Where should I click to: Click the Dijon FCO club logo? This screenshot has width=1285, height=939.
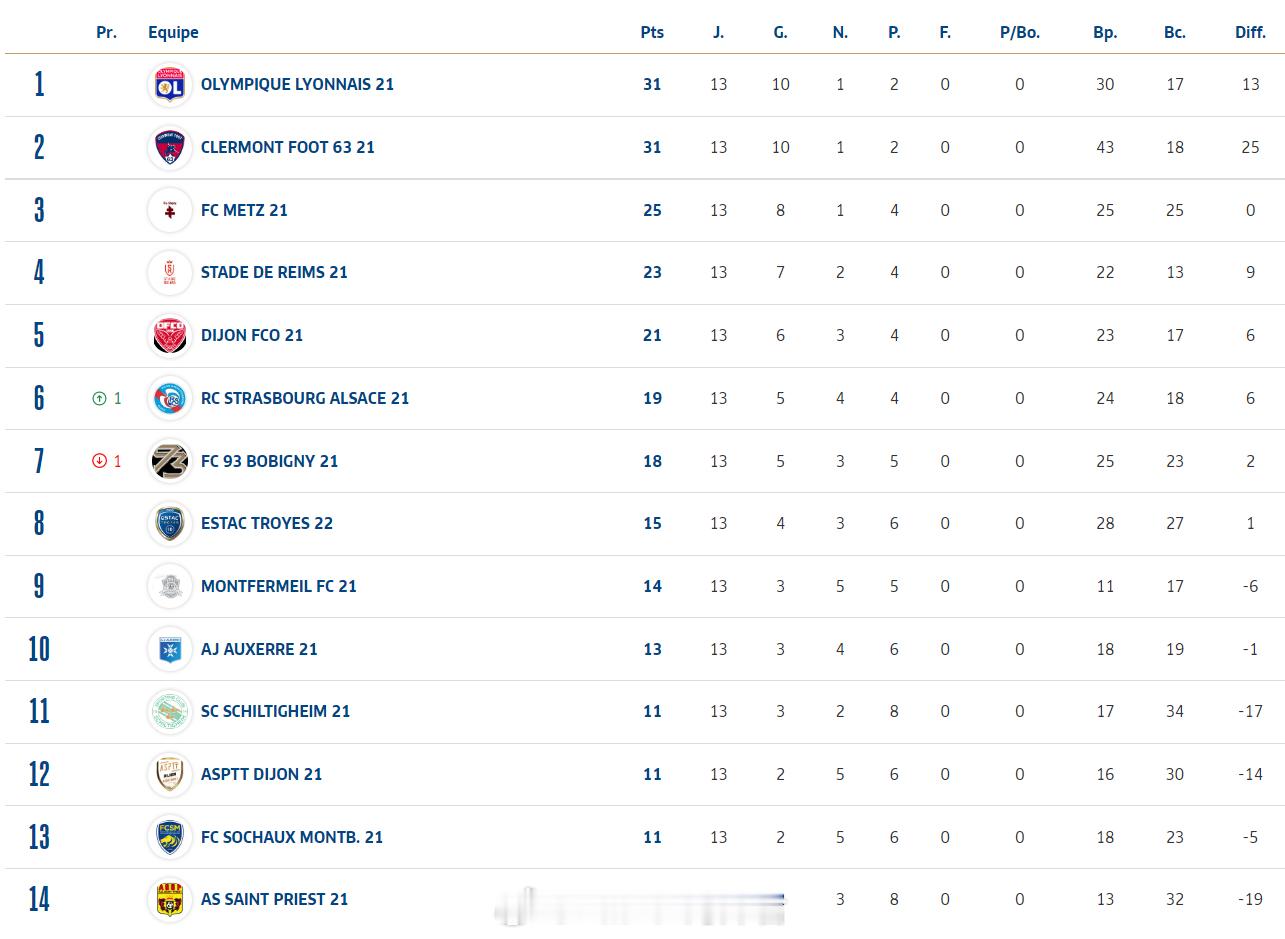(170, 336)
